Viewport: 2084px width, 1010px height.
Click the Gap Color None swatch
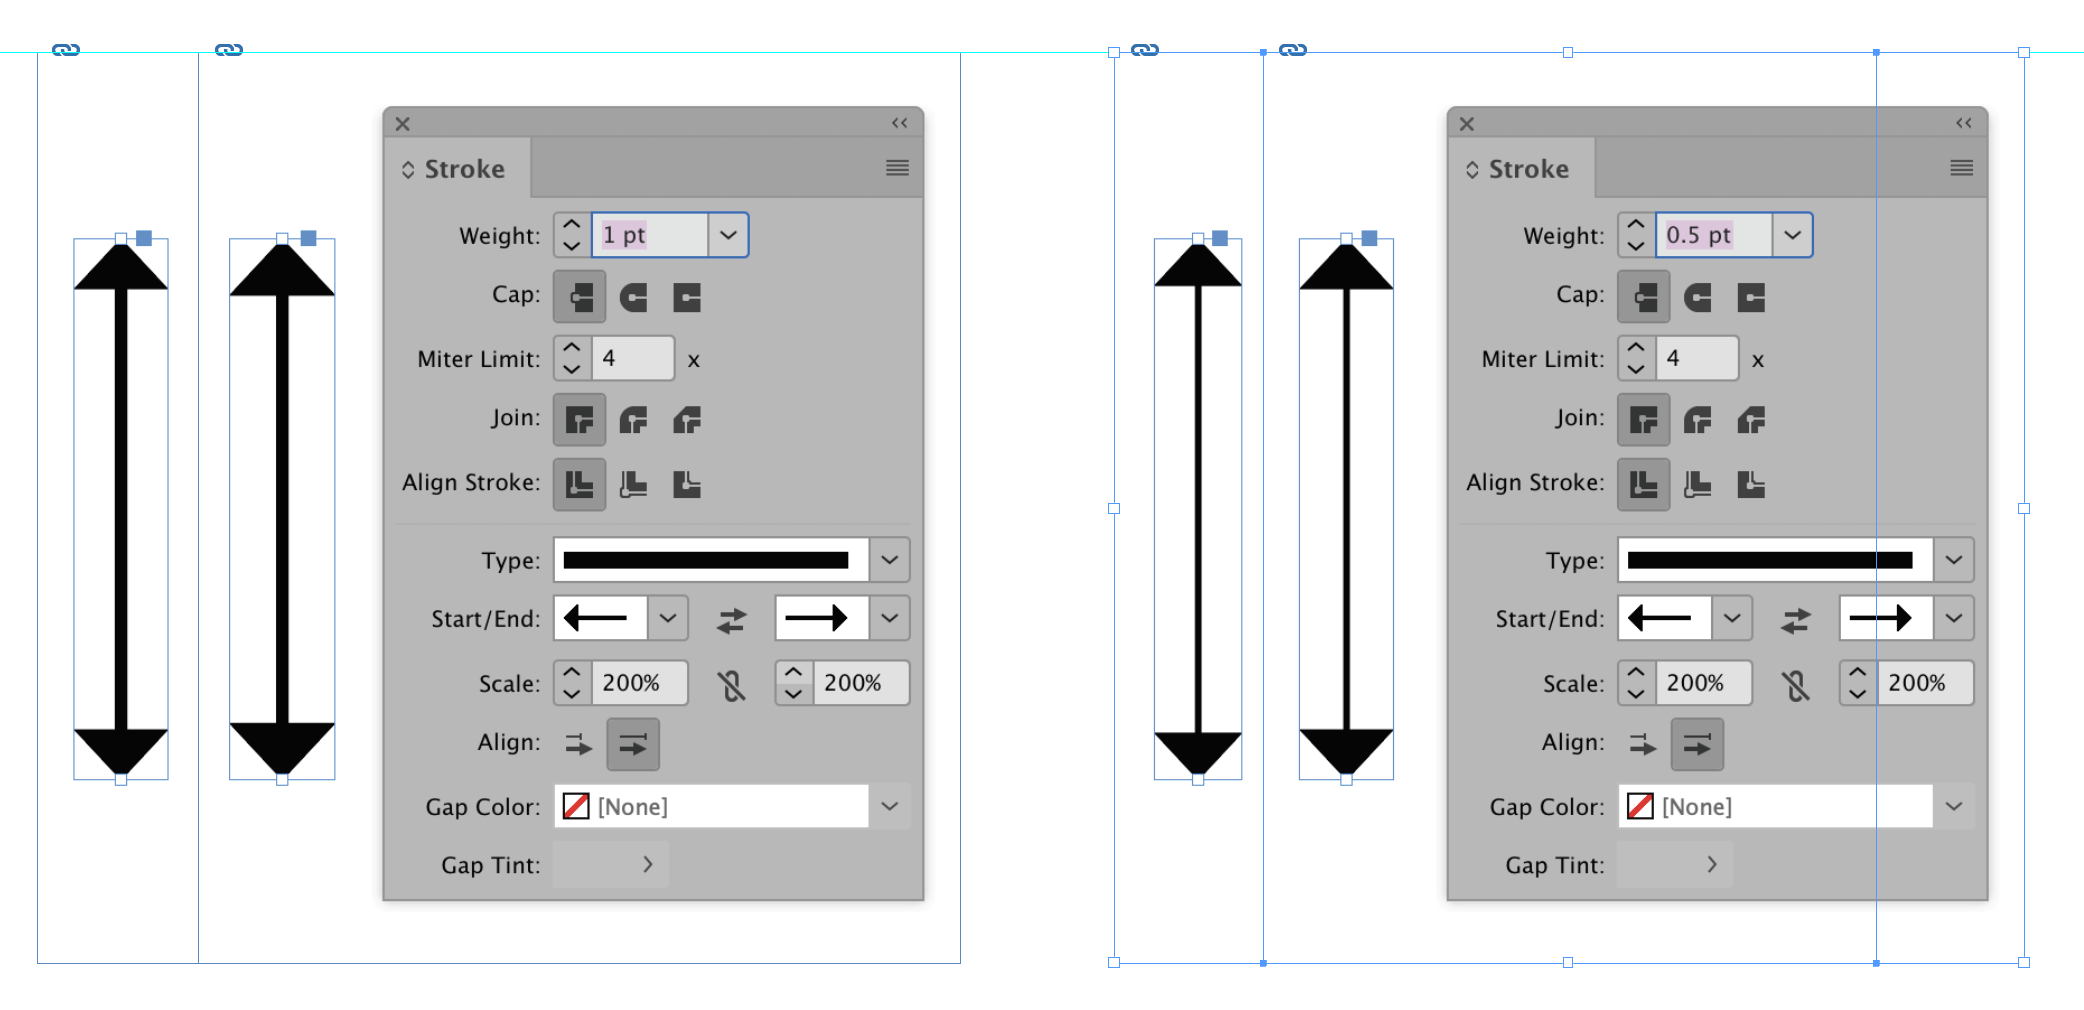576,806
